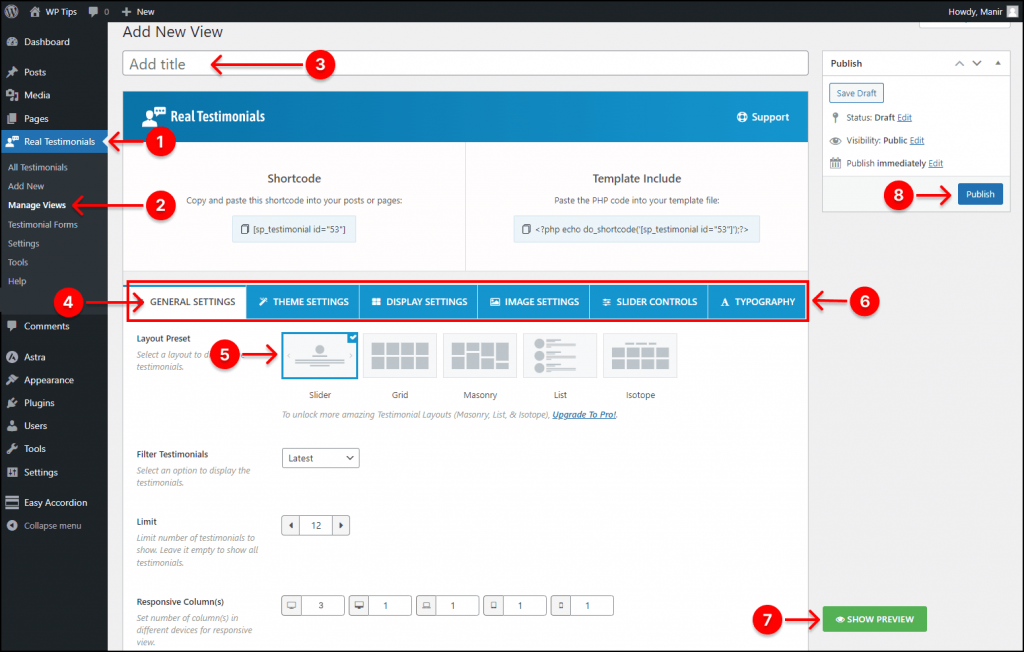Switch to General Settings tab
Image resolution: width=1024 pixels, height=652 pixels.
click(x=187, y=302)
